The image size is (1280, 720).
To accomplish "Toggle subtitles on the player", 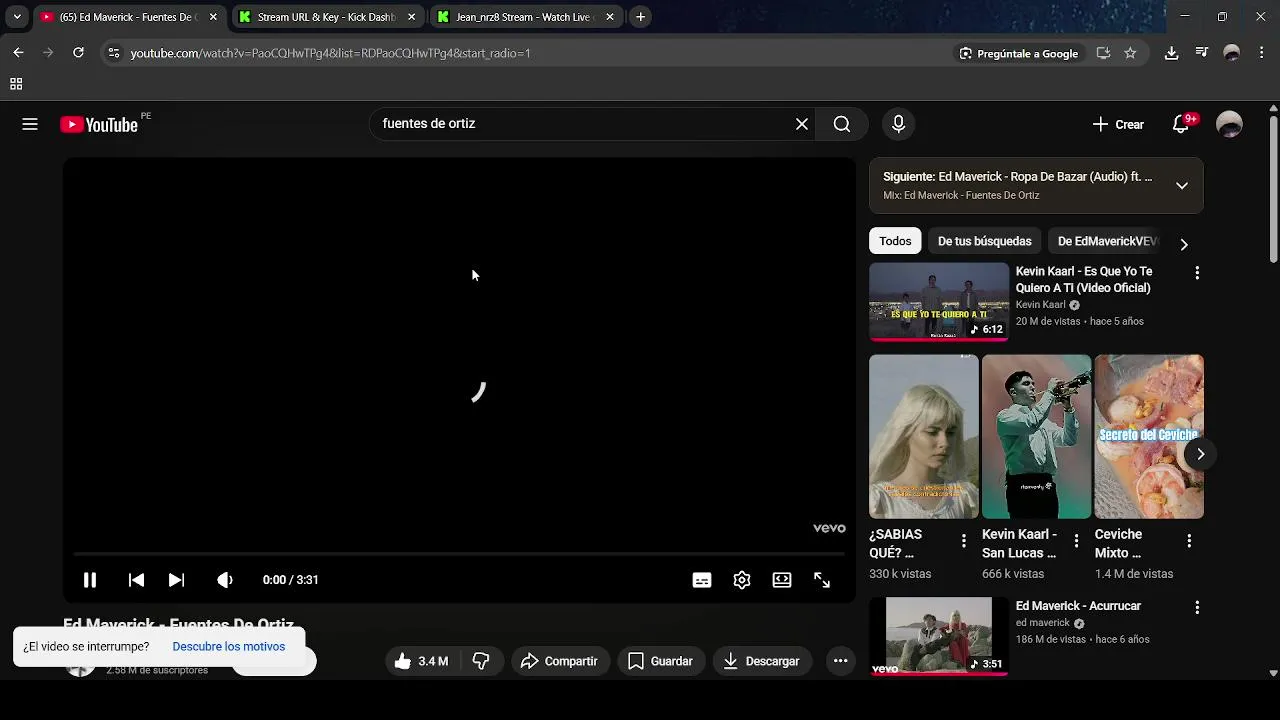I will [x=702, y=580].
